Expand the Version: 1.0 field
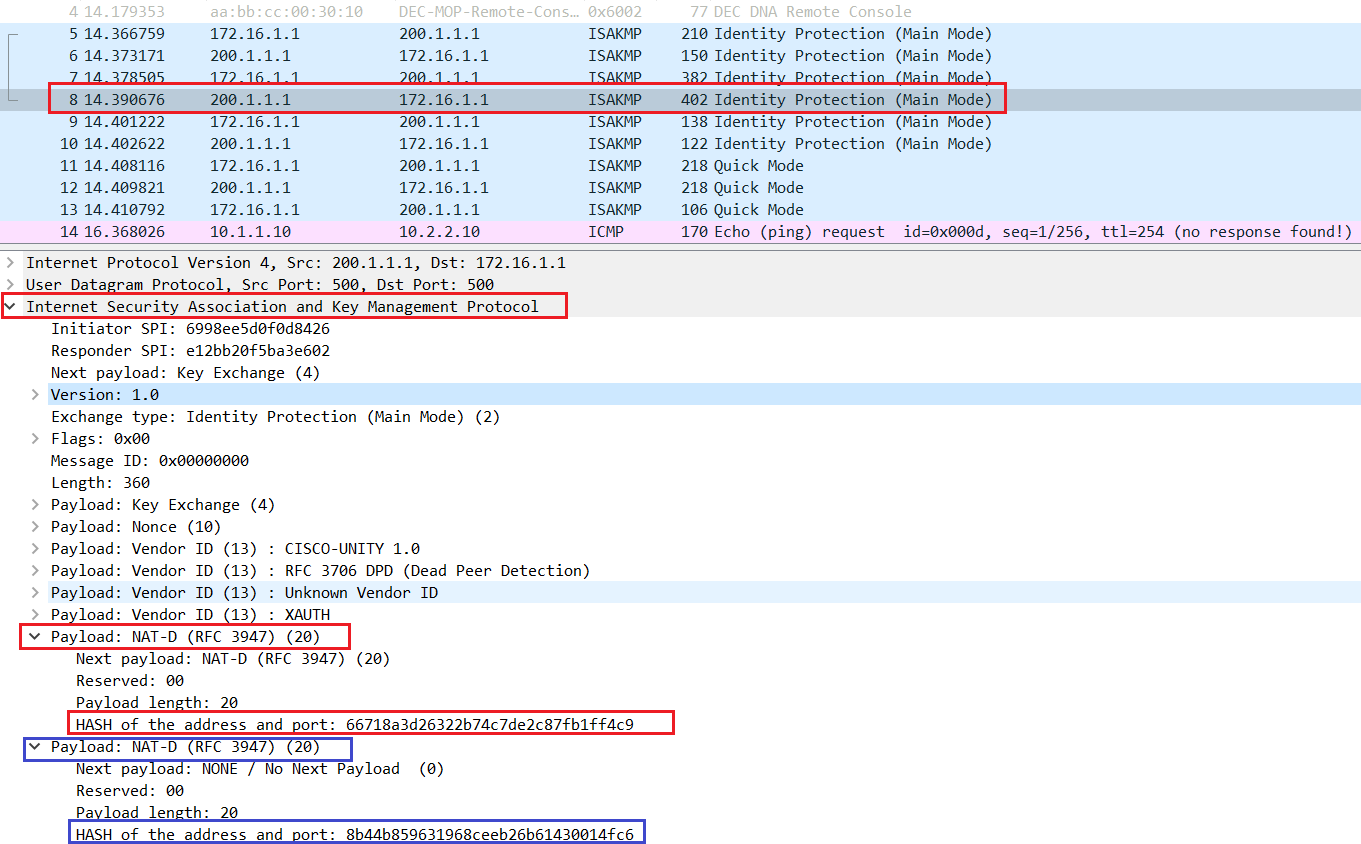 (x=35, y=394)
